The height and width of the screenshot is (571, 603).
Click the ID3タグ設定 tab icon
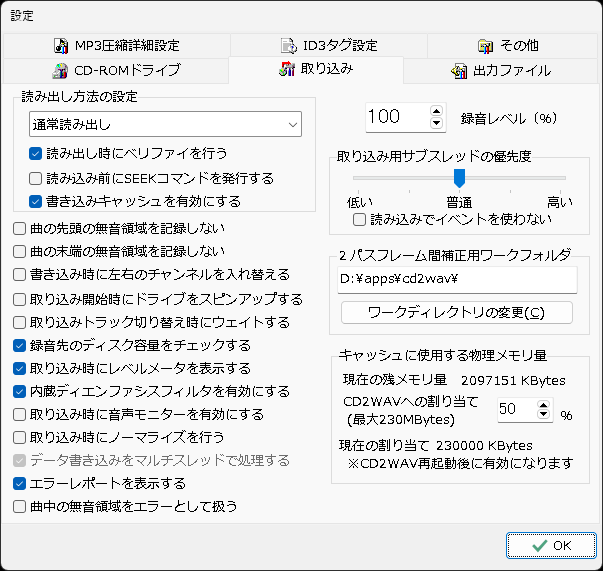coord(288,46)
